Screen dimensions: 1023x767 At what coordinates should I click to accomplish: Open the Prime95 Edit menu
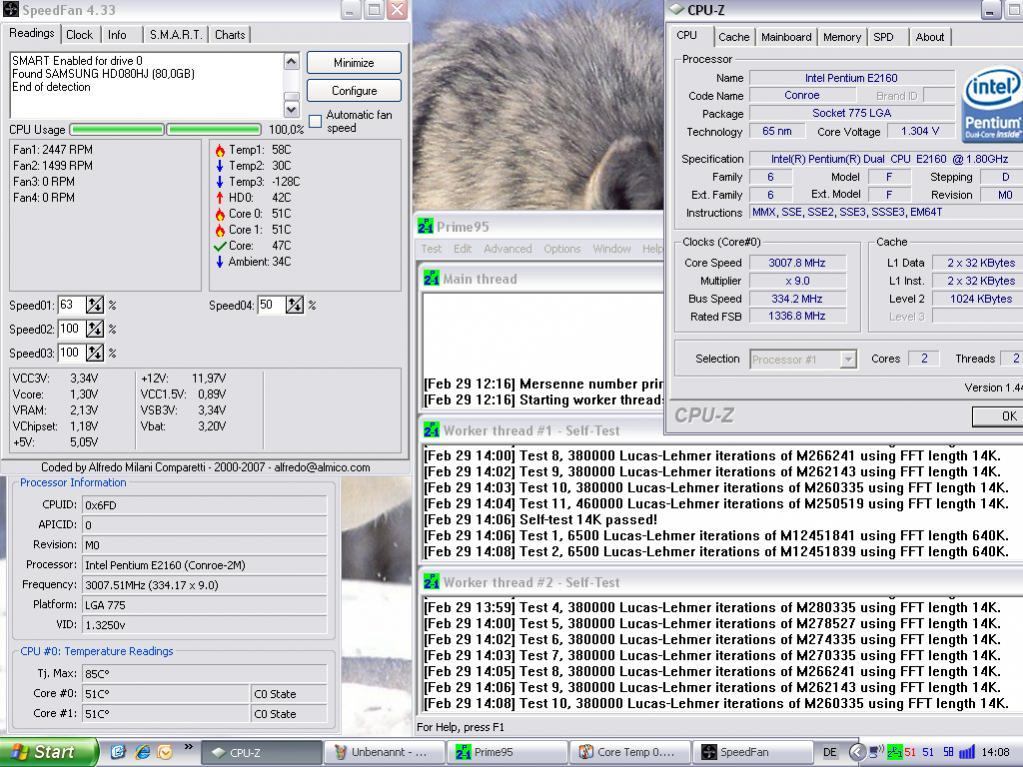tap(463, 248)
